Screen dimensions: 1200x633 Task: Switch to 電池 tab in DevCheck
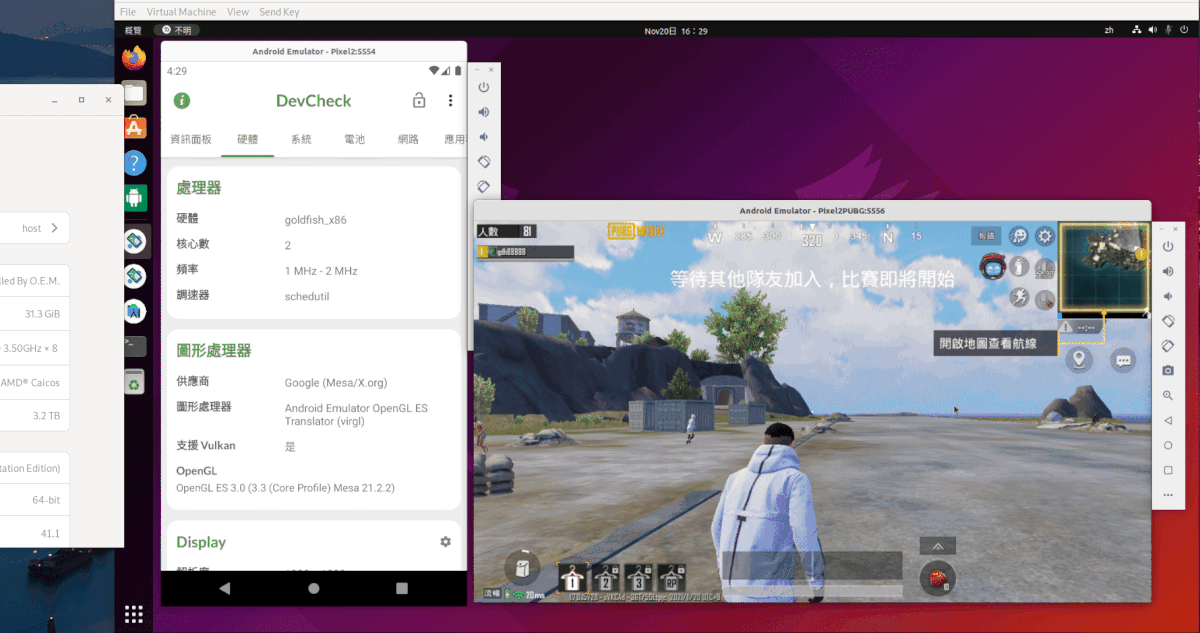click(354, 139)
